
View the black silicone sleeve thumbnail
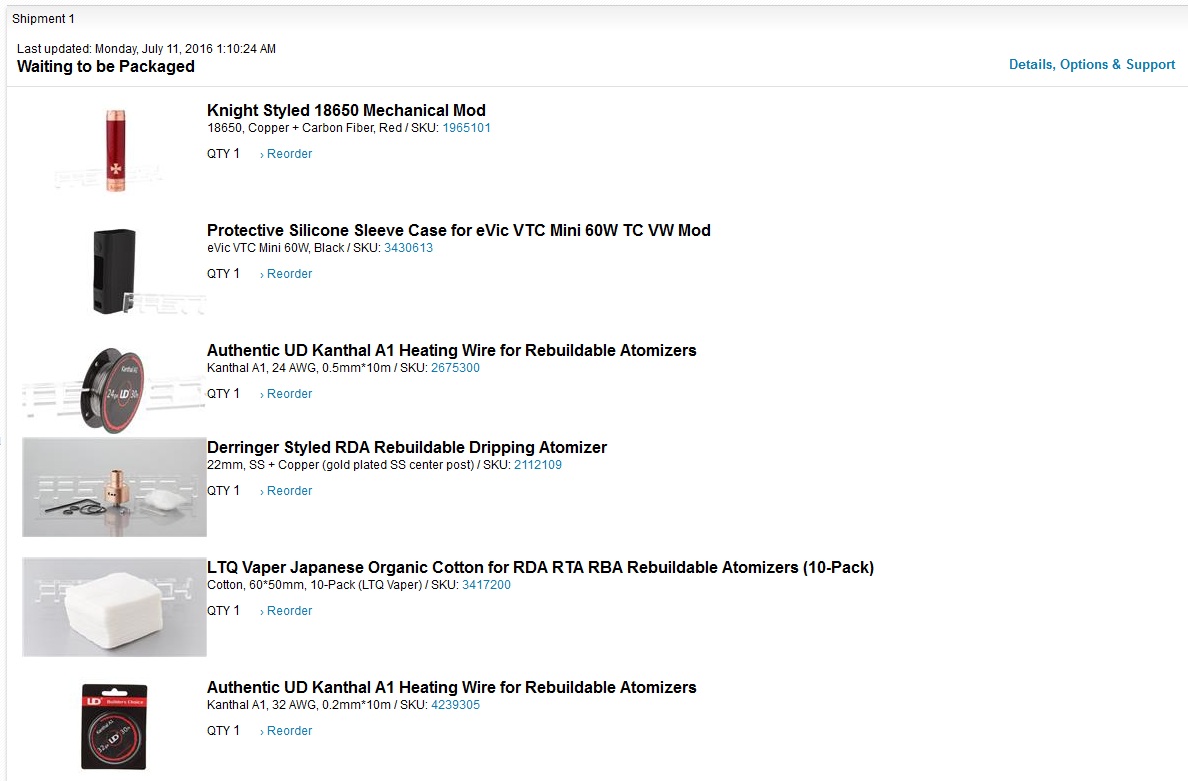click(x=114, y=270)
